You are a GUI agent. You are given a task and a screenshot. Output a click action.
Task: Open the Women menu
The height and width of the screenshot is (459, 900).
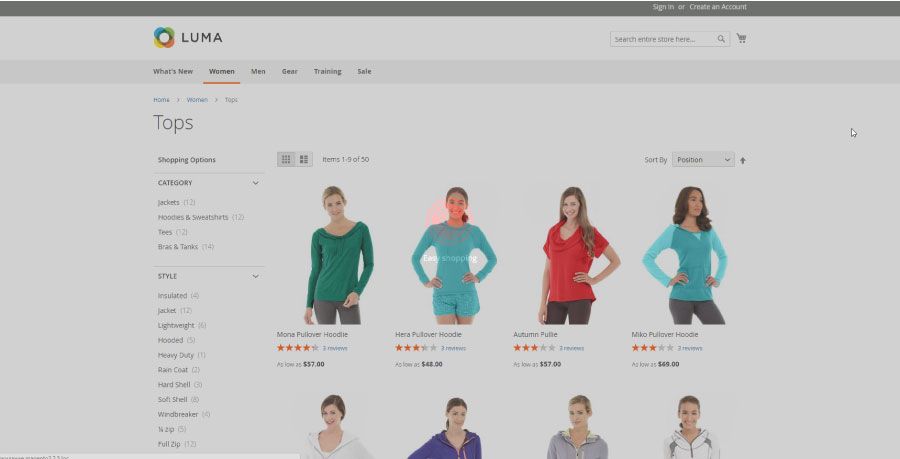(x=222, y=72)
